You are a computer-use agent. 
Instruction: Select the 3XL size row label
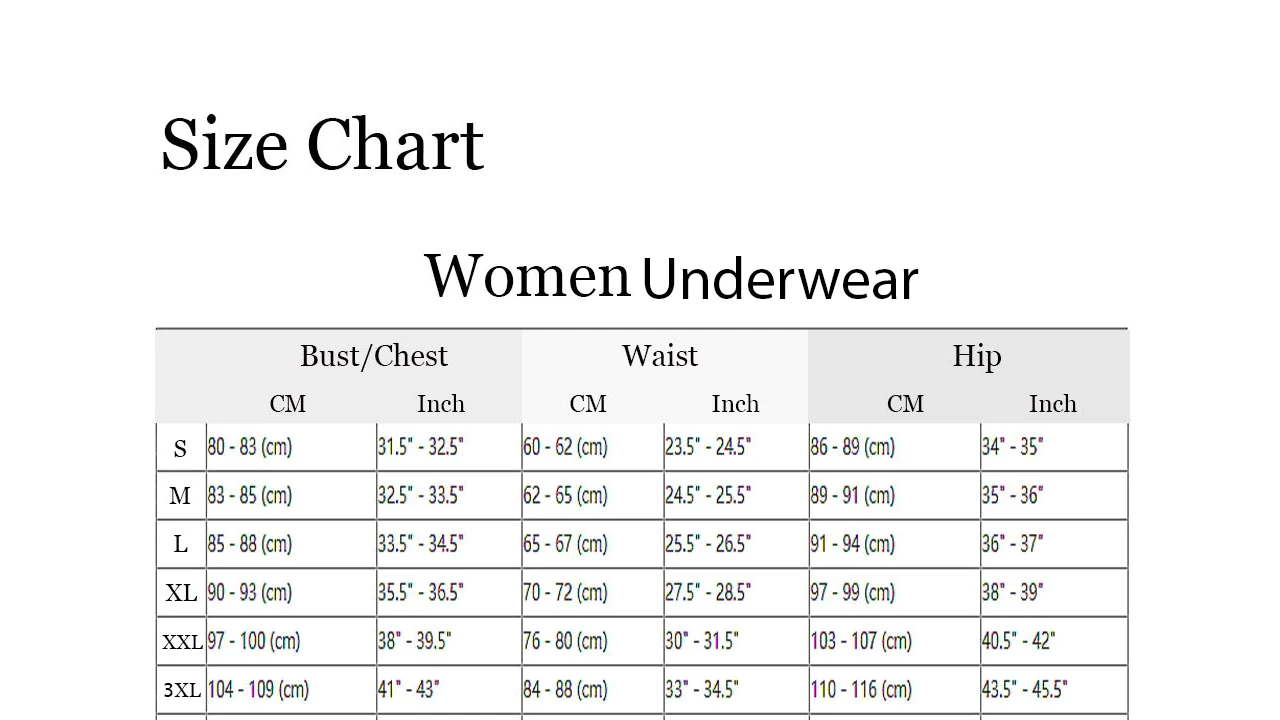click(182, 690)
